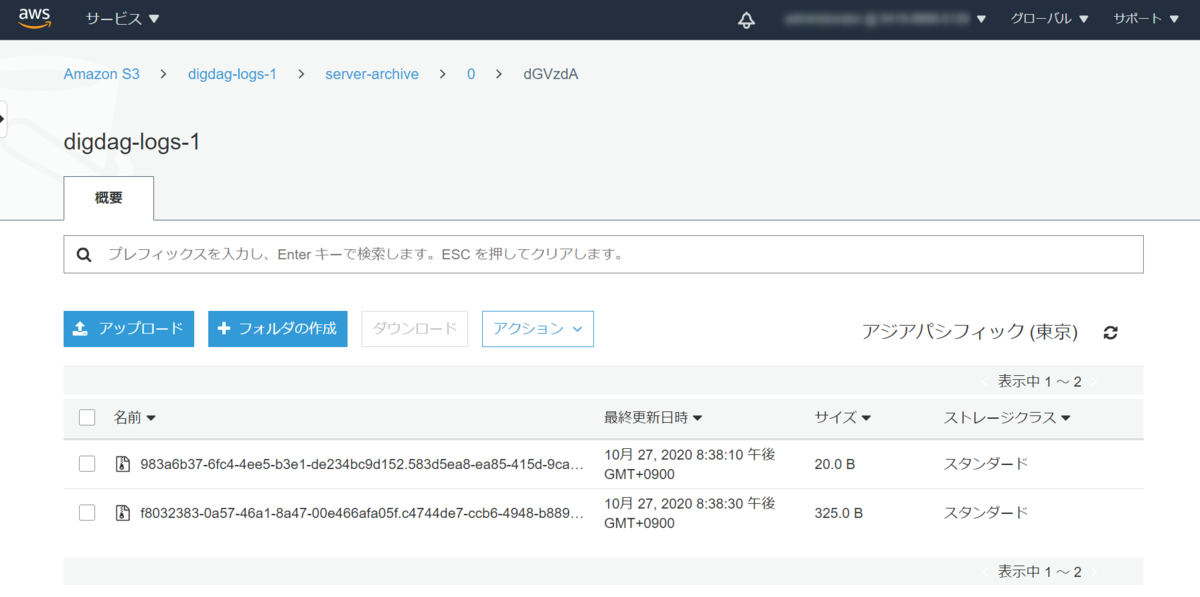Click the dGVzdA breadcrumb text

point(551,74)
